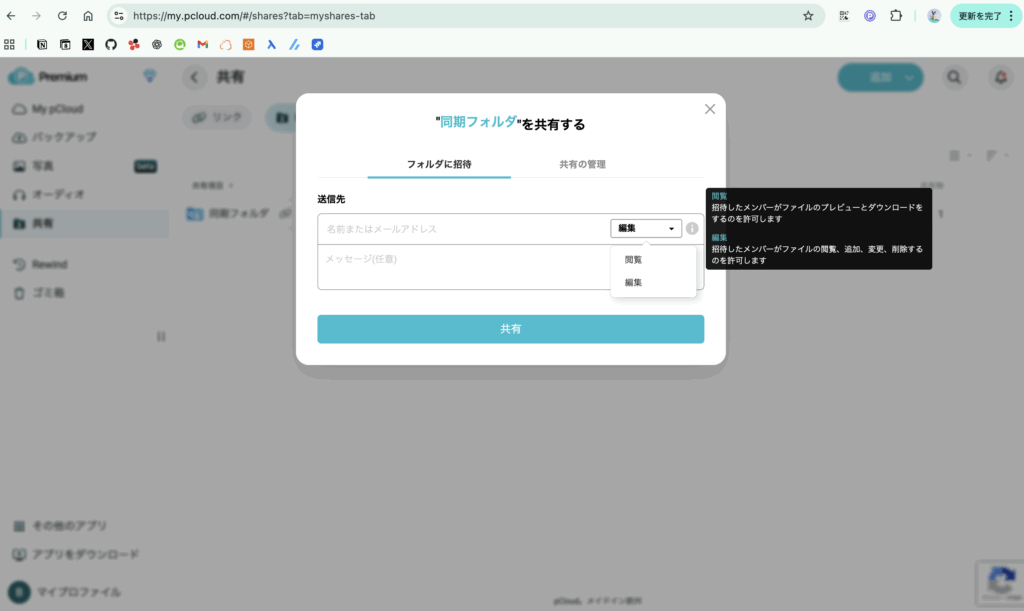The height and width of the screenshot is (611, 1024).
Task: Open the QR code extension icon
Action: pyautogui.click(x=844, y=16)
